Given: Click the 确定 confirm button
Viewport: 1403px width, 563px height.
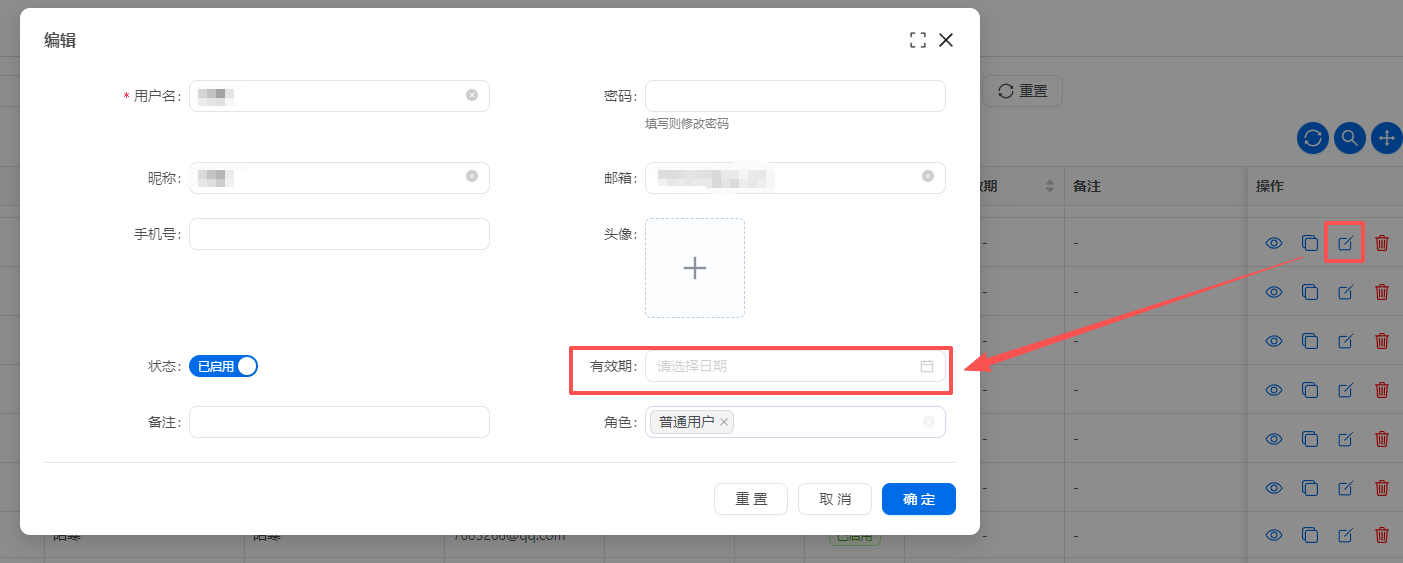Looking at the screenshot, I should point(918,499).
